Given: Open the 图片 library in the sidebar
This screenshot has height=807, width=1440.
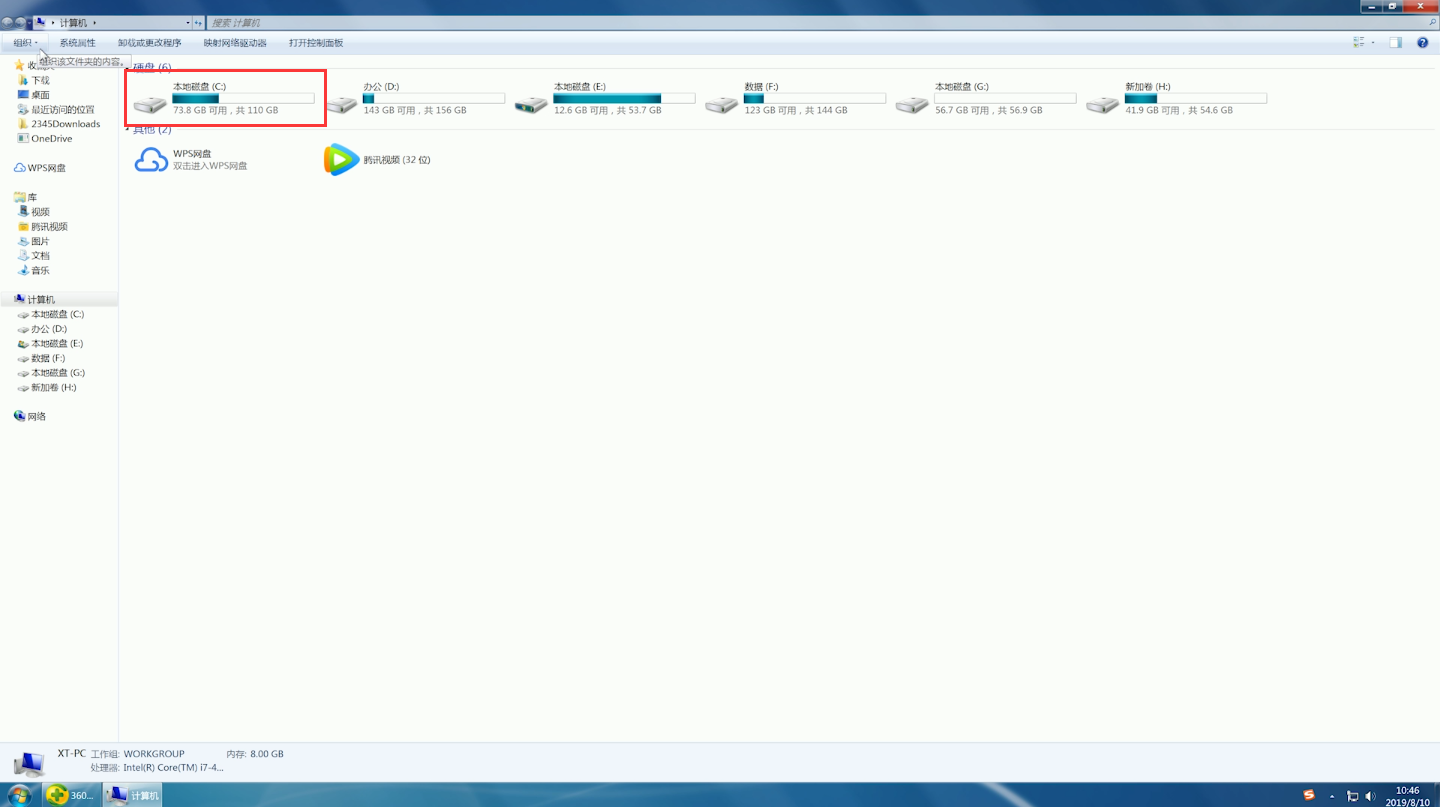Looking at the screenshot, I should point(34,241).
